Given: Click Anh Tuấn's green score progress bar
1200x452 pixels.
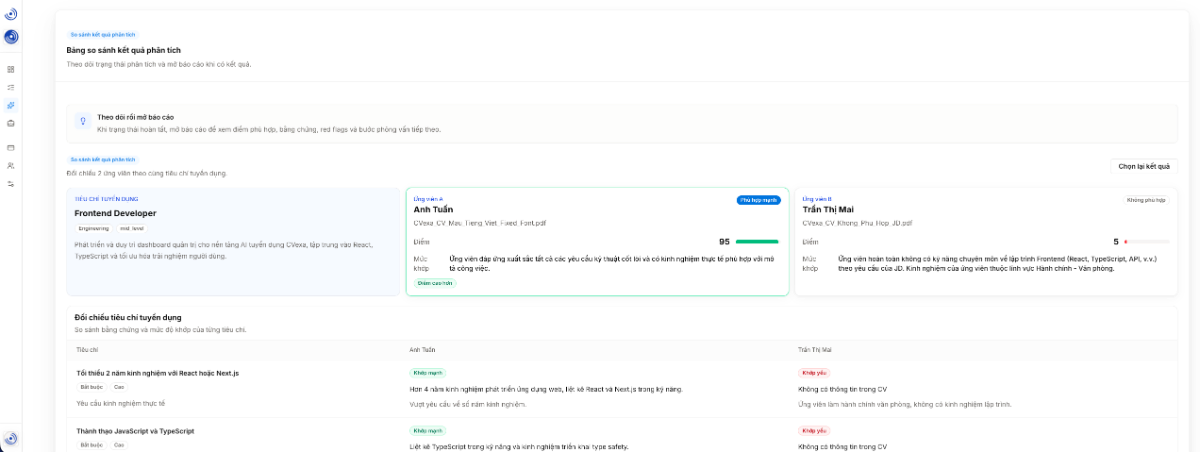Looking at the screenshot, I should point(757,241).
